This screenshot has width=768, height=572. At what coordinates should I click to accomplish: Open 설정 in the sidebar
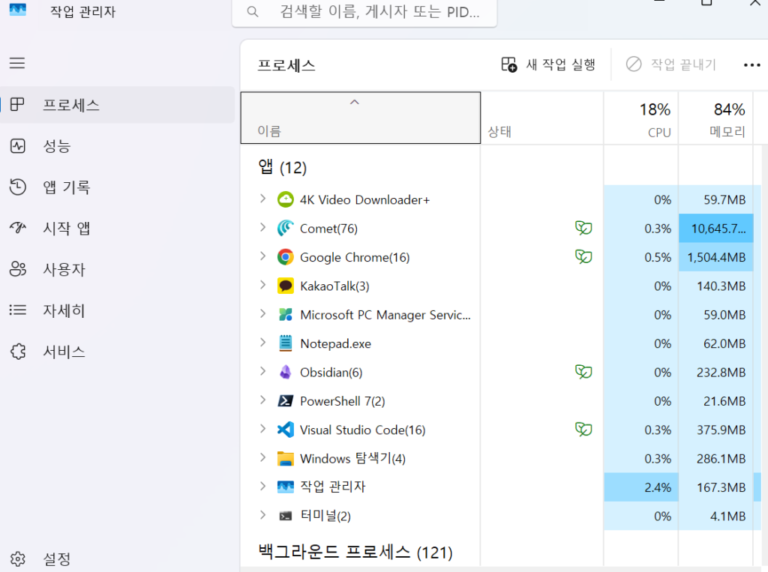point(118,559)
